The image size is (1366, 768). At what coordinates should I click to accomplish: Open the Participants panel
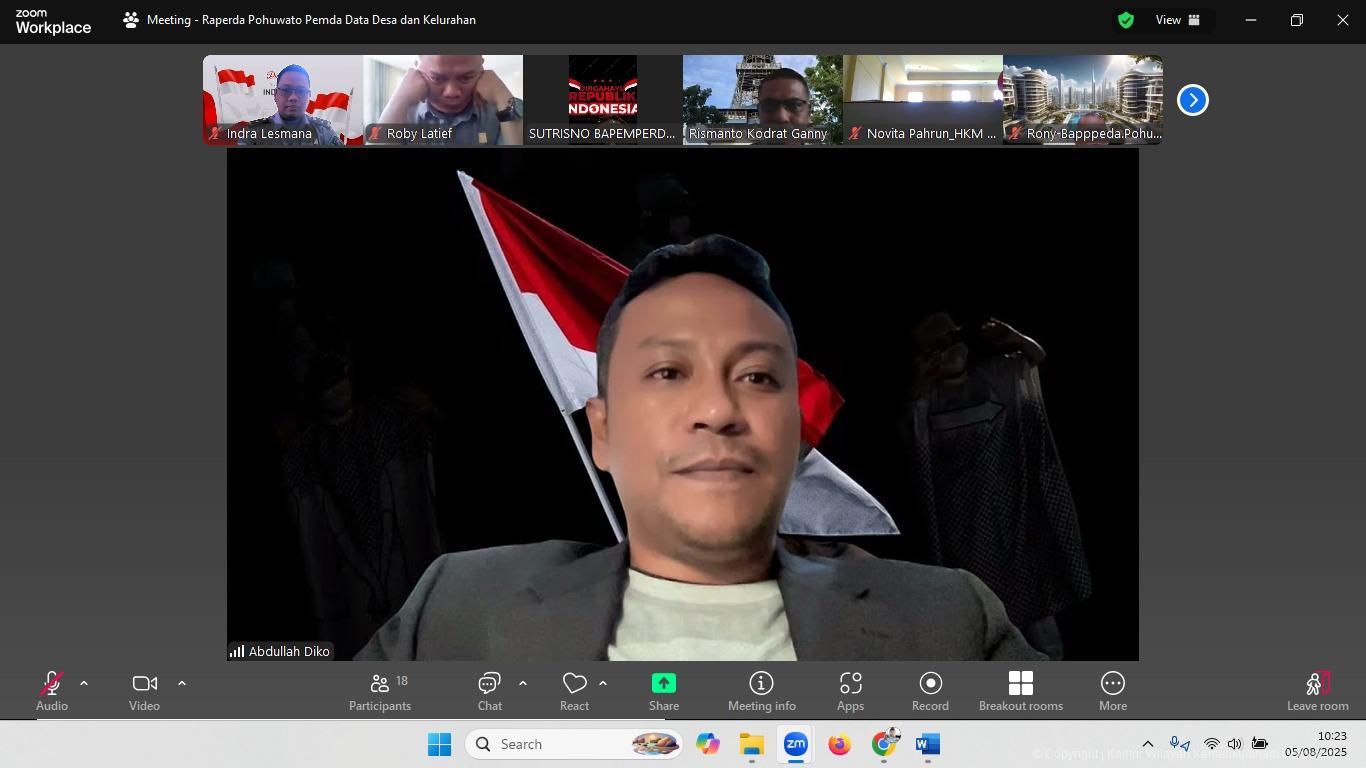pos(380,691)
